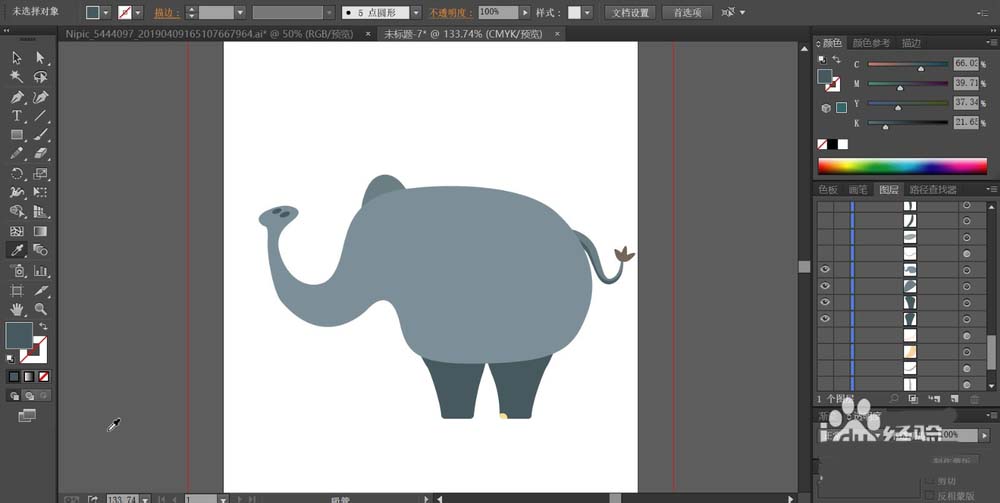This screenshot has width=1000, height=503.
Task: Switch to the 路径查找器 tab
Action: [932, 189]
